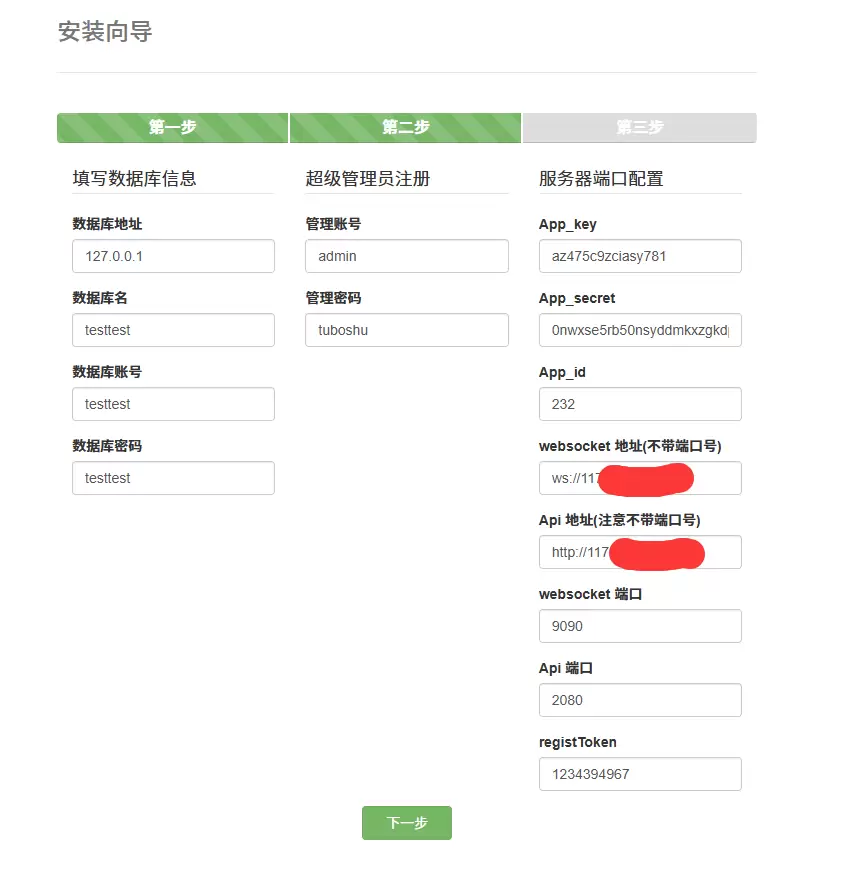Focus the 管理账号 admin field
Screen dimensions: 856x882
click(406, 256)
